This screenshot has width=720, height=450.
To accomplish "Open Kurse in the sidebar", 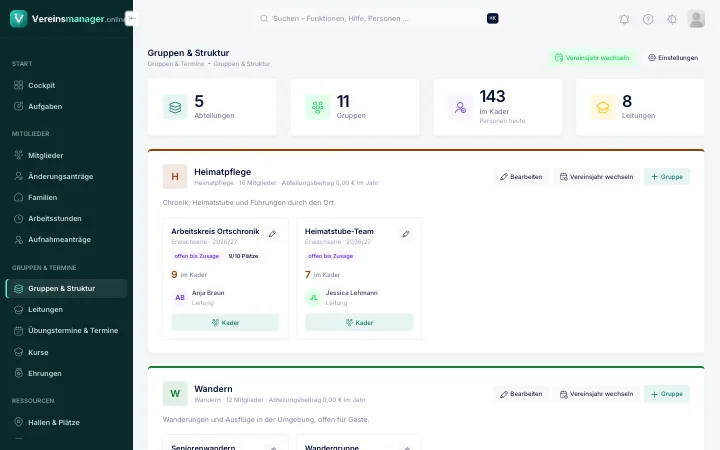I will click(67, 352).
